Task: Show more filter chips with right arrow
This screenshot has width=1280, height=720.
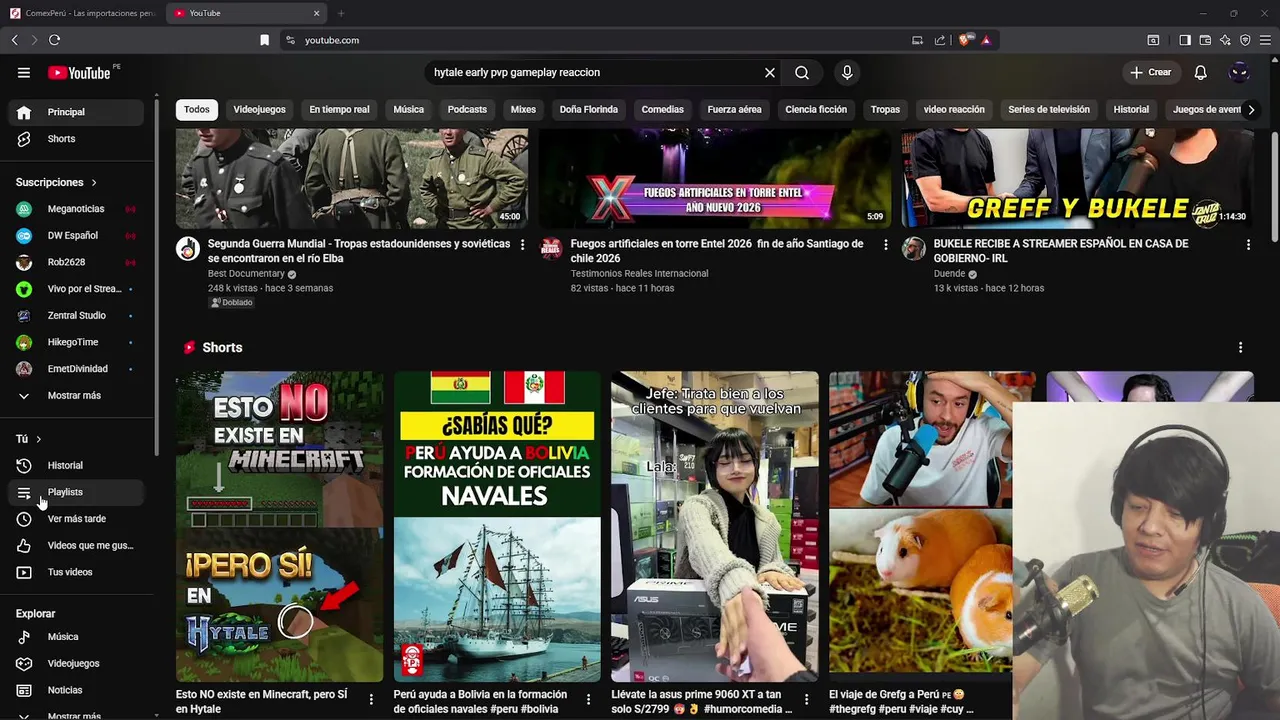Action: coord(1250,109)
